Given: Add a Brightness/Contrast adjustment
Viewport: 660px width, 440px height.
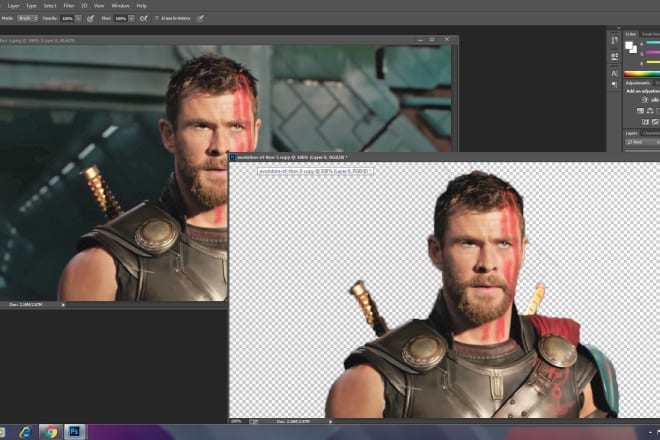Looking at the screenshot, I should tap(644, 100).
